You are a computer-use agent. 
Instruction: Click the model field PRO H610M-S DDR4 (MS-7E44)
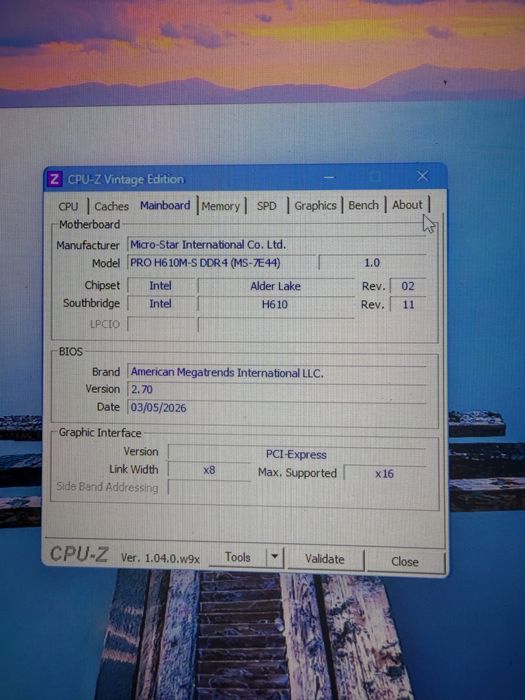click(x=221, y=262)
